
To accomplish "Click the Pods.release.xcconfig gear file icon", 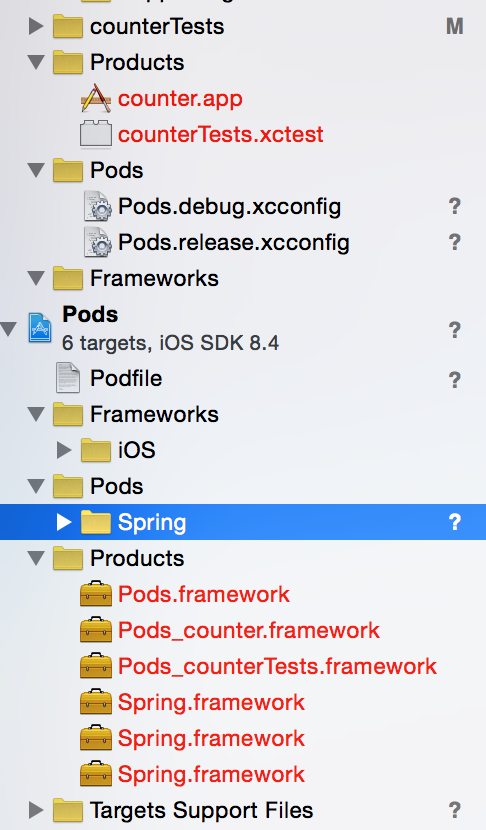I will pyautogui.click(x=98, y=242).
